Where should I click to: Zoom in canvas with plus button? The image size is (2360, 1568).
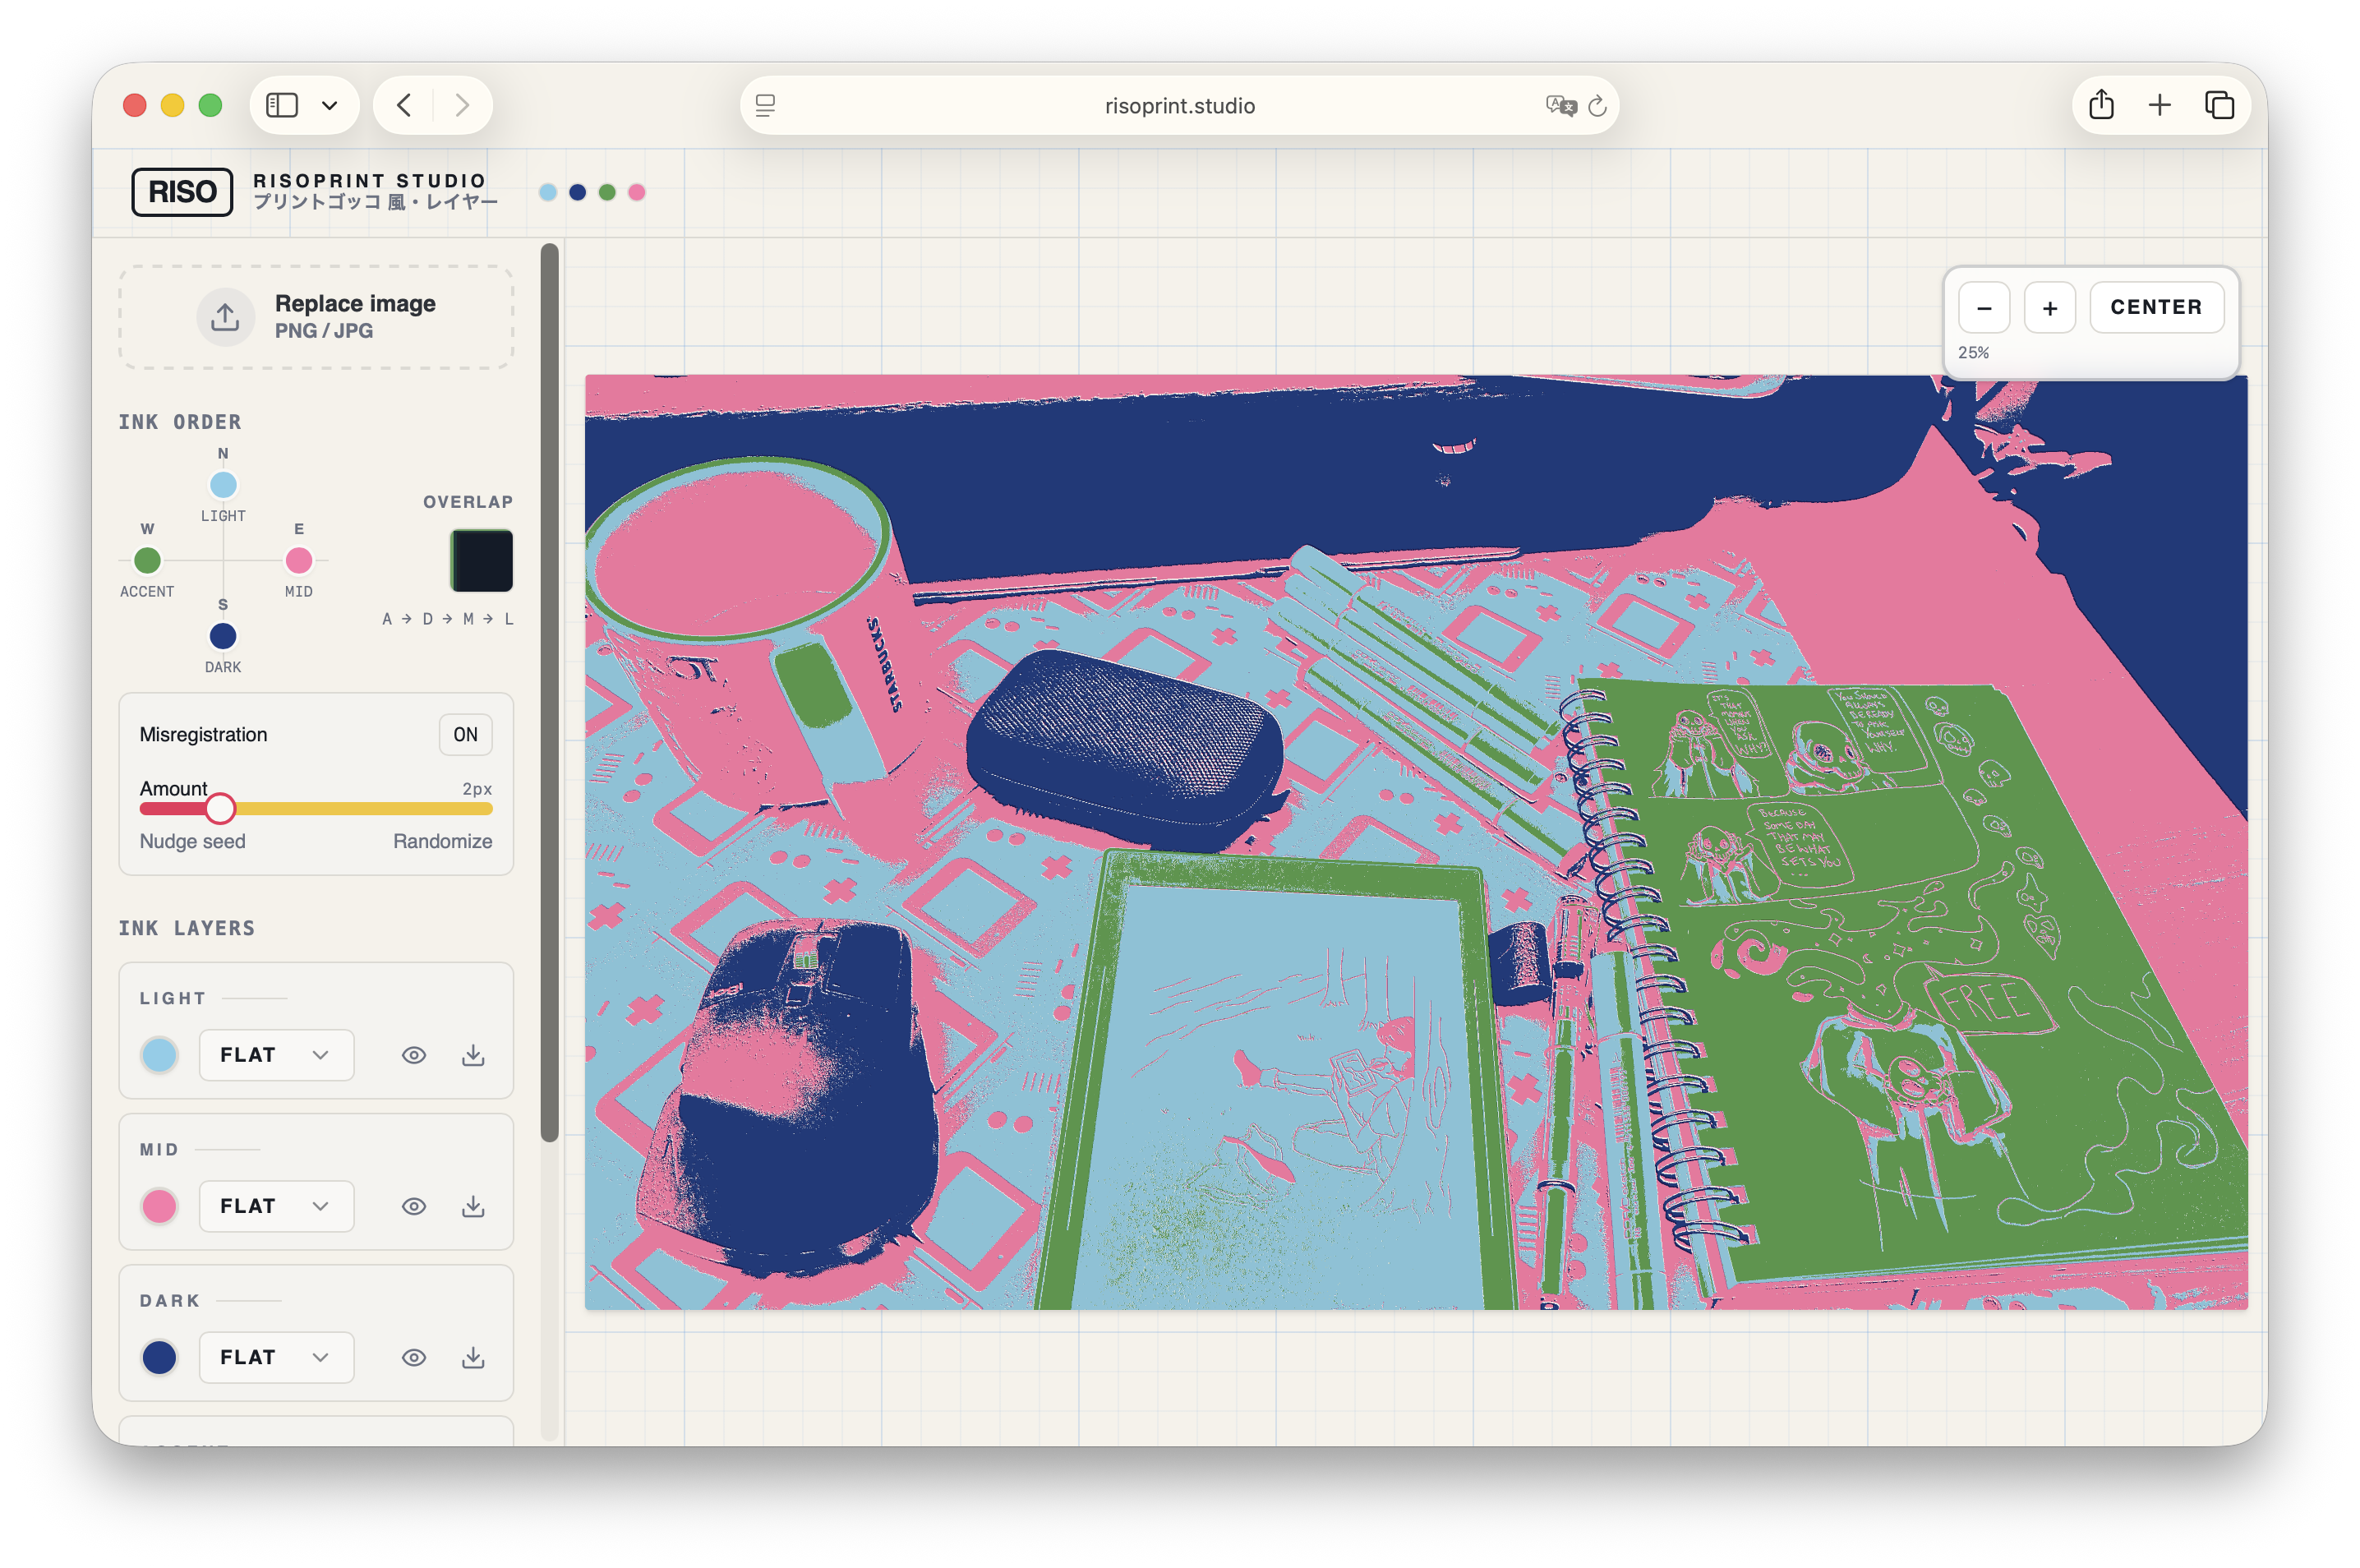click(2050, 307)
